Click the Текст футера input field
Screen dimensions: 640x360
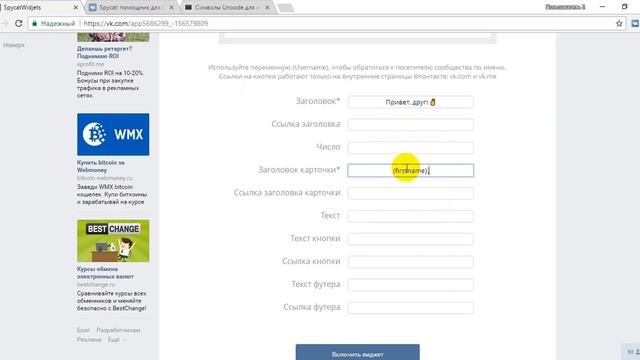[411, 284]
